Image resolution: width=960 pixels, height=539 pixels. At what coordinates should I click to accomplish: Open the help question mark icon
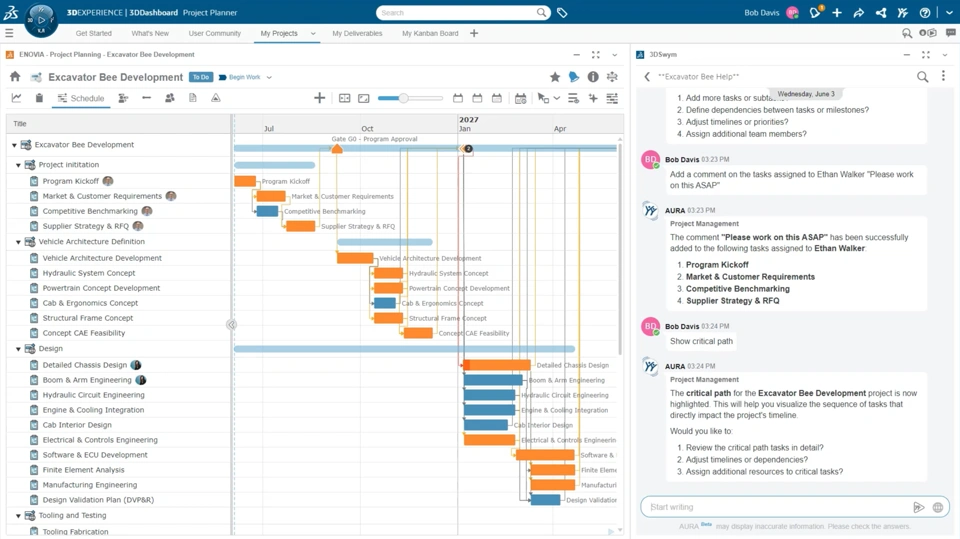[x=925, y=12]
